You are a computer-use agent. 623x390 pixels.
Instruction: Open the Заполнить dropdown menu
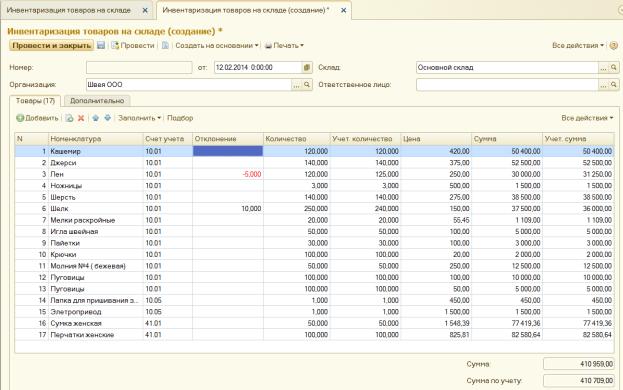point(139,118)
